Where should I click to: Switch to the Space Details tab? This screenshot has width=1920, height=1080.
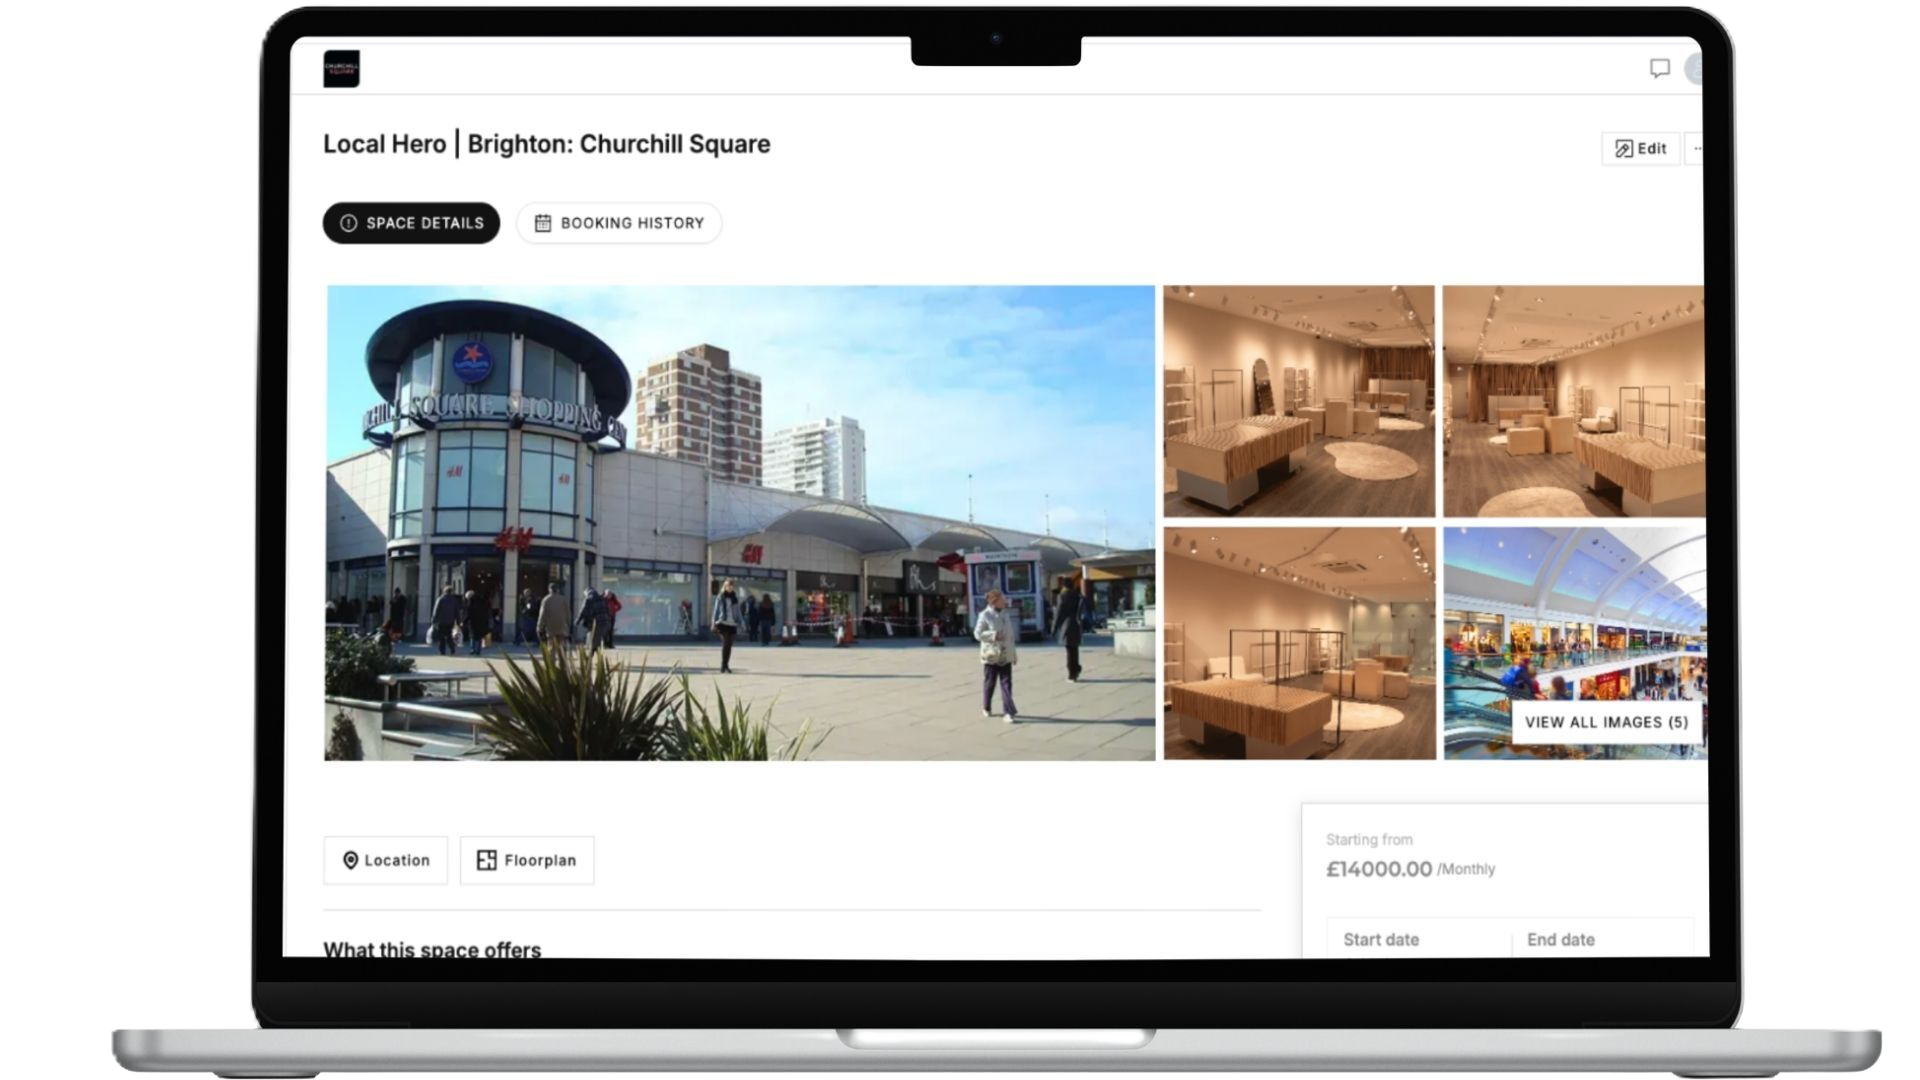(x=411, y=223)
